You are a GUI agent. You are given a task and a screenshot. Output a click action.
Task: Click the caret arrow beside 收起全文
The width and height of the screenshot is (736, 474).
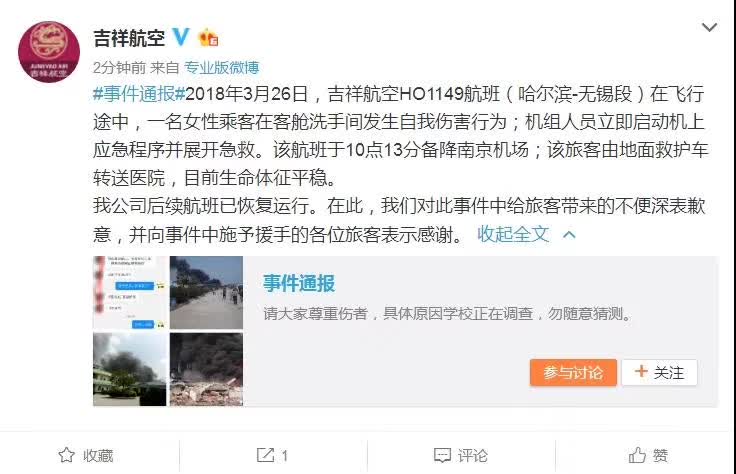[569, 234]
